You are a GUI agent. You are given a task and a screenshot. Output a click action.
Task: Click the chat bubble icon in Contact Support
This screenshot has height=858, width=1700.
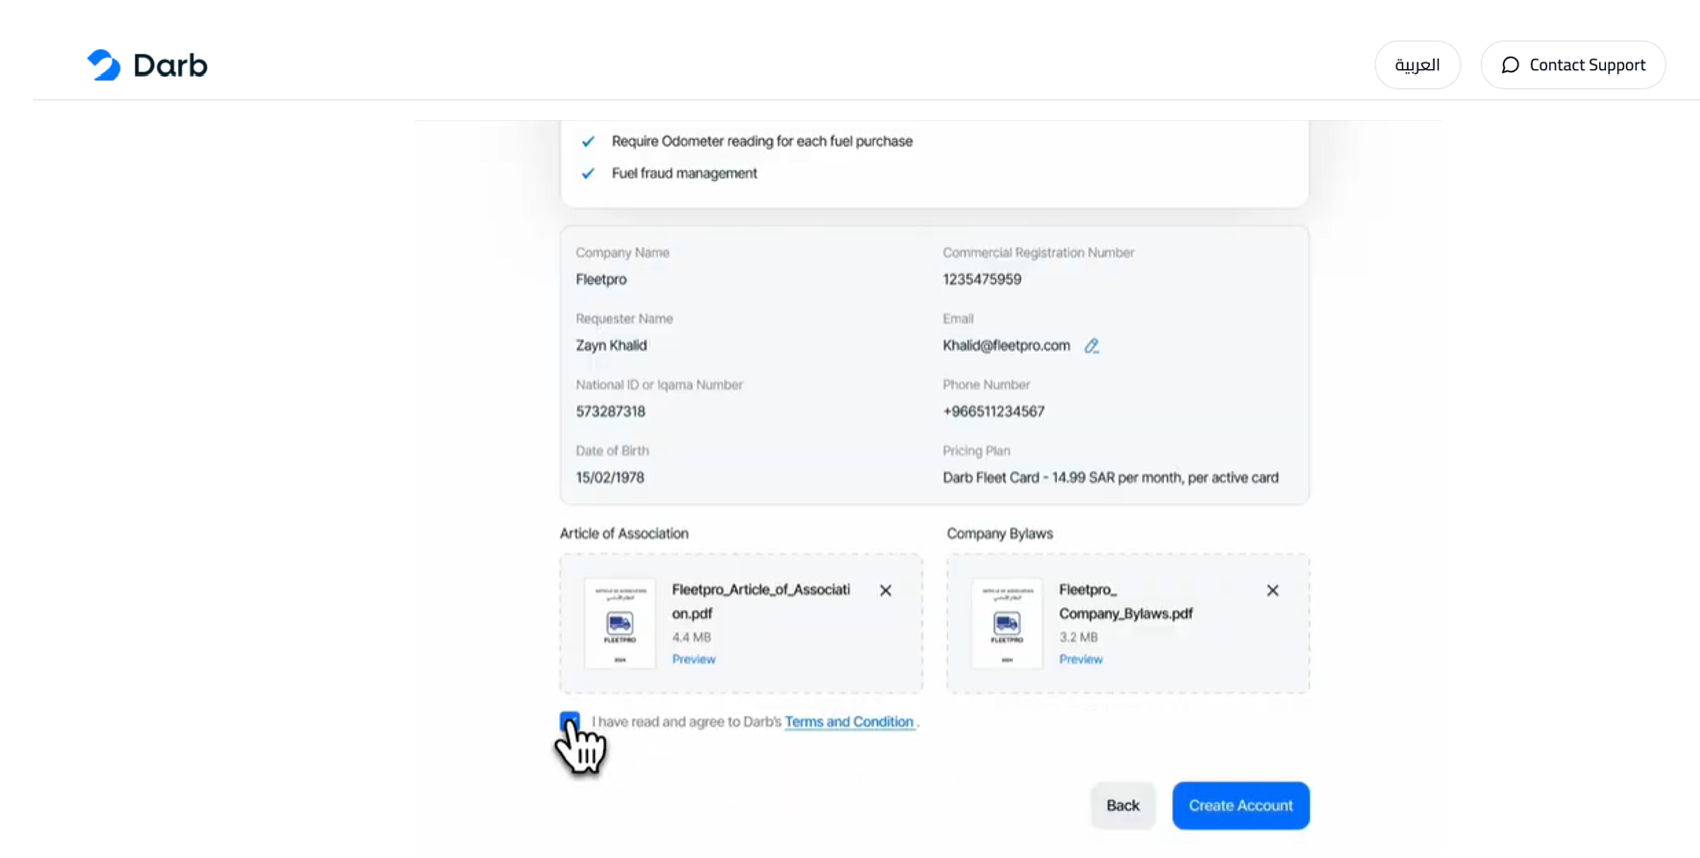[x=1510, y=65]
